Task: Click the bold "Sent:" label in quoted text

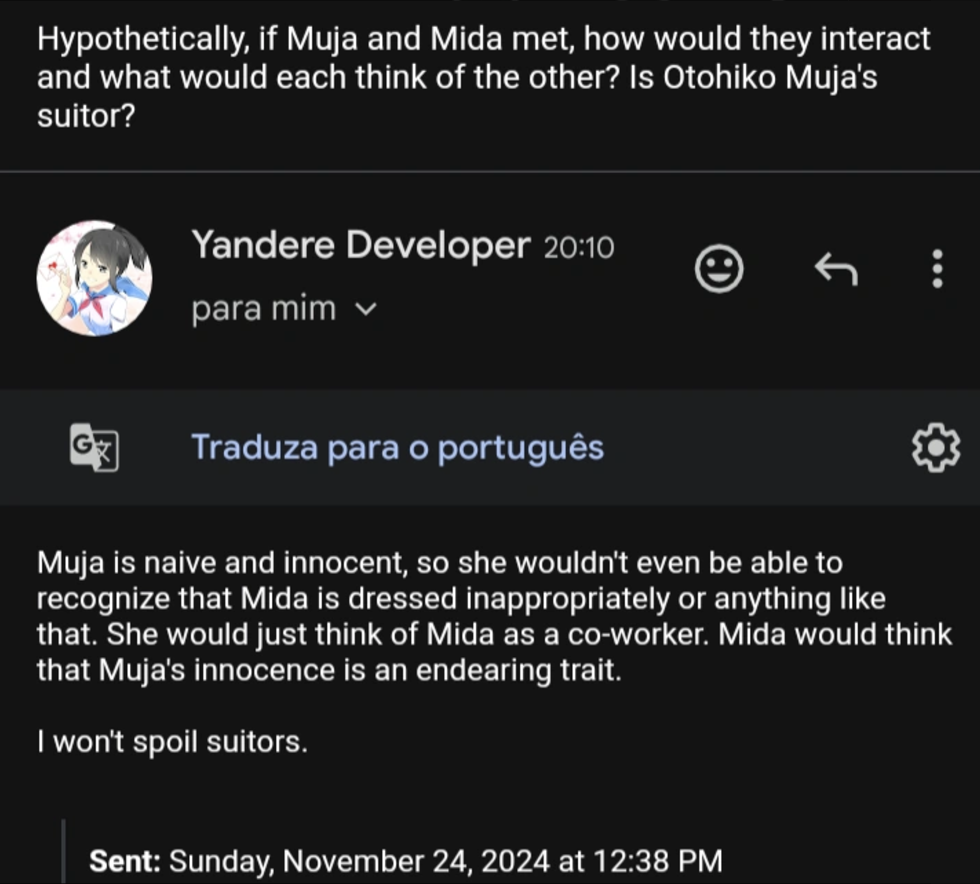Action: 125,861
